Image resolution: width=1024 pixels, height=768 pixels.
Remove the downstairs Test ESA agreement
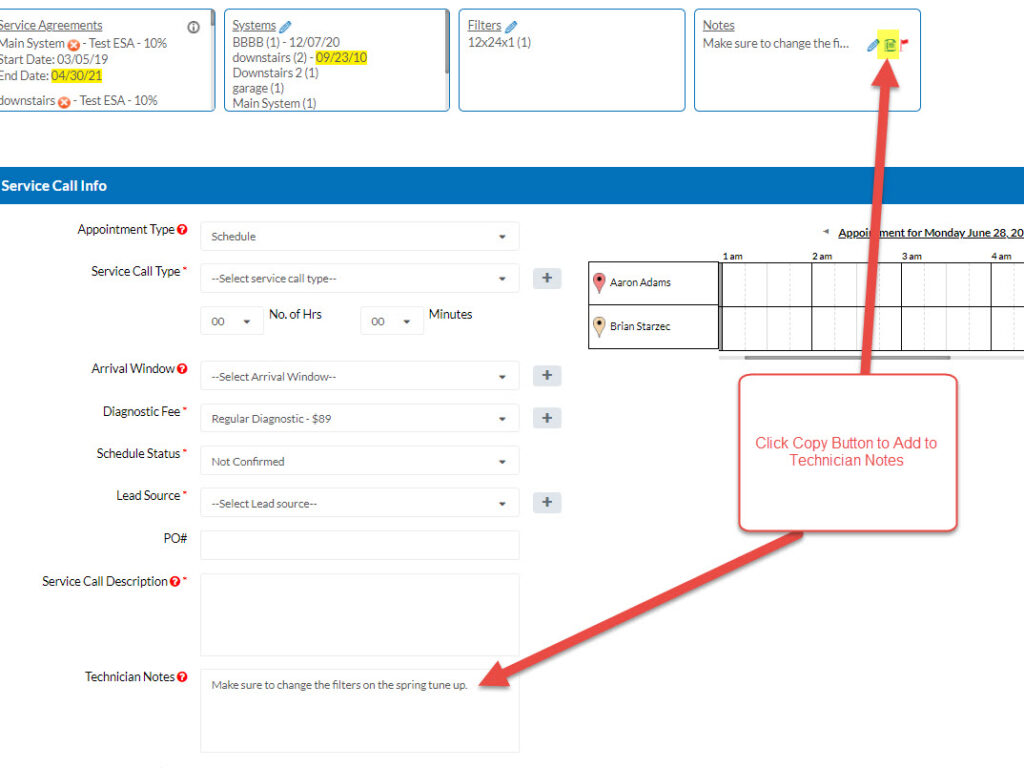click(62, 101)
